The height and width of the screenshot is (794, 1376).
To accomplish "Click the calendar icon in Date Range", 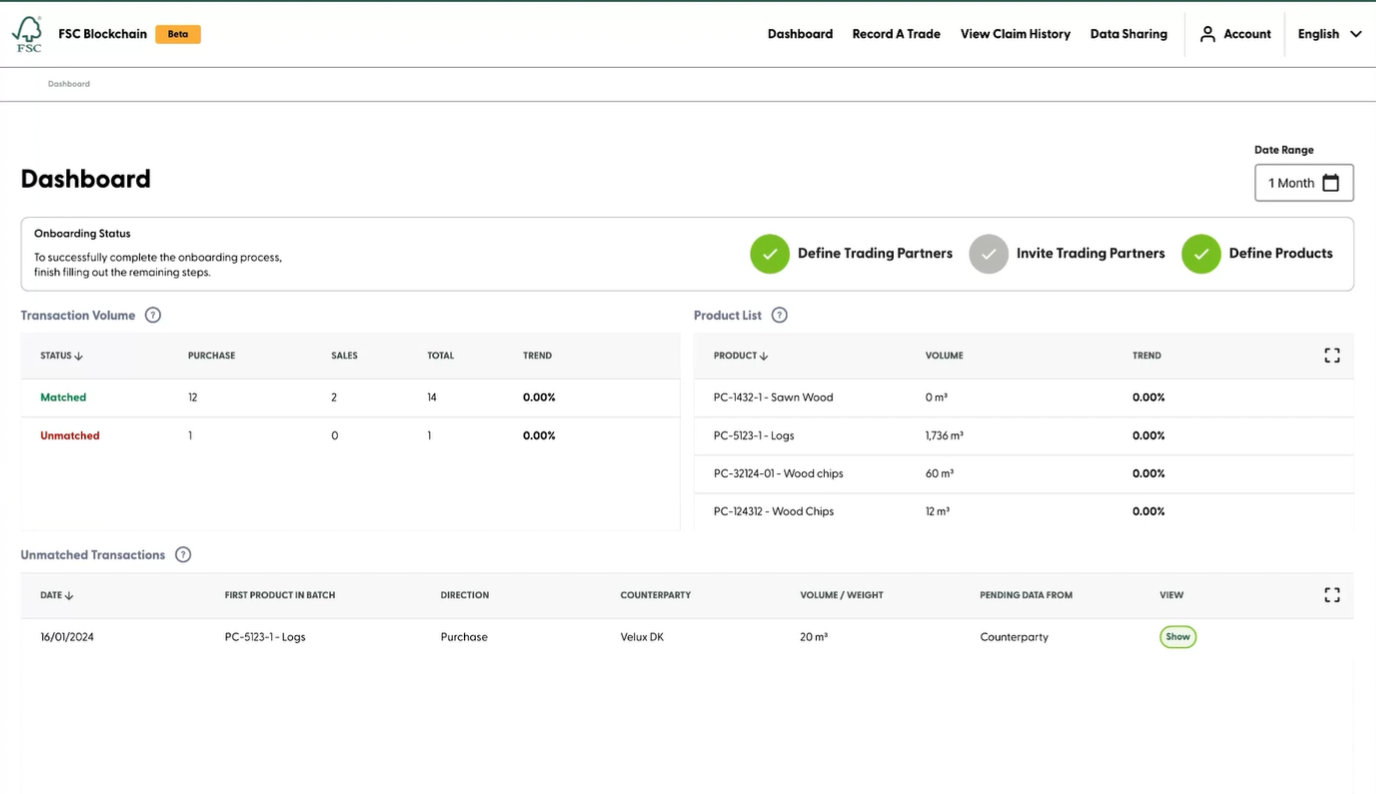I will (1331, 182).
